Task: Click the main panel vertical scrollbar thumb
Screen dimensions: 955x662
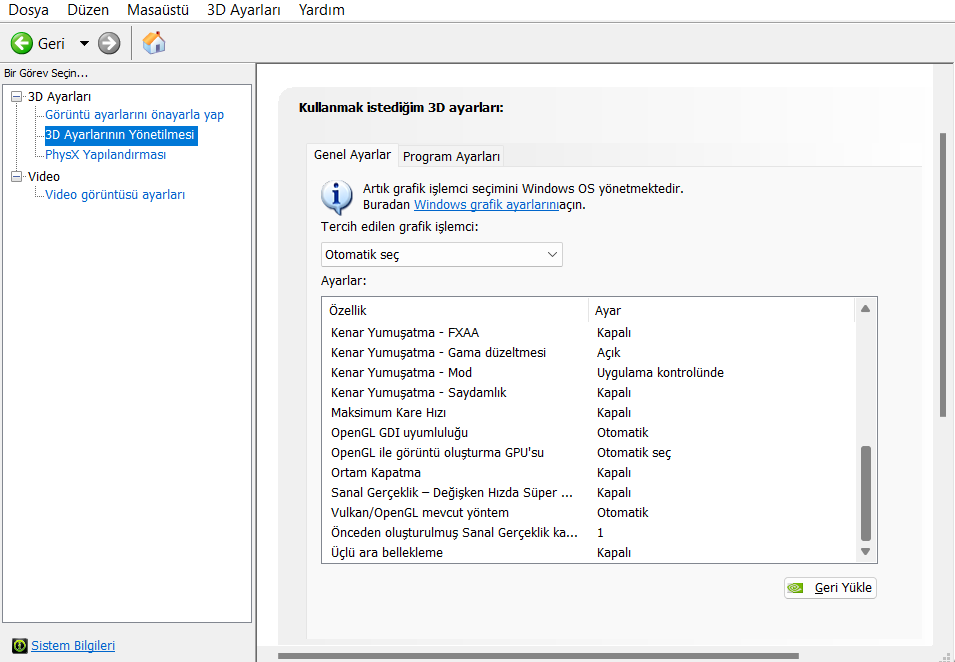Action: tap(943, 275)
